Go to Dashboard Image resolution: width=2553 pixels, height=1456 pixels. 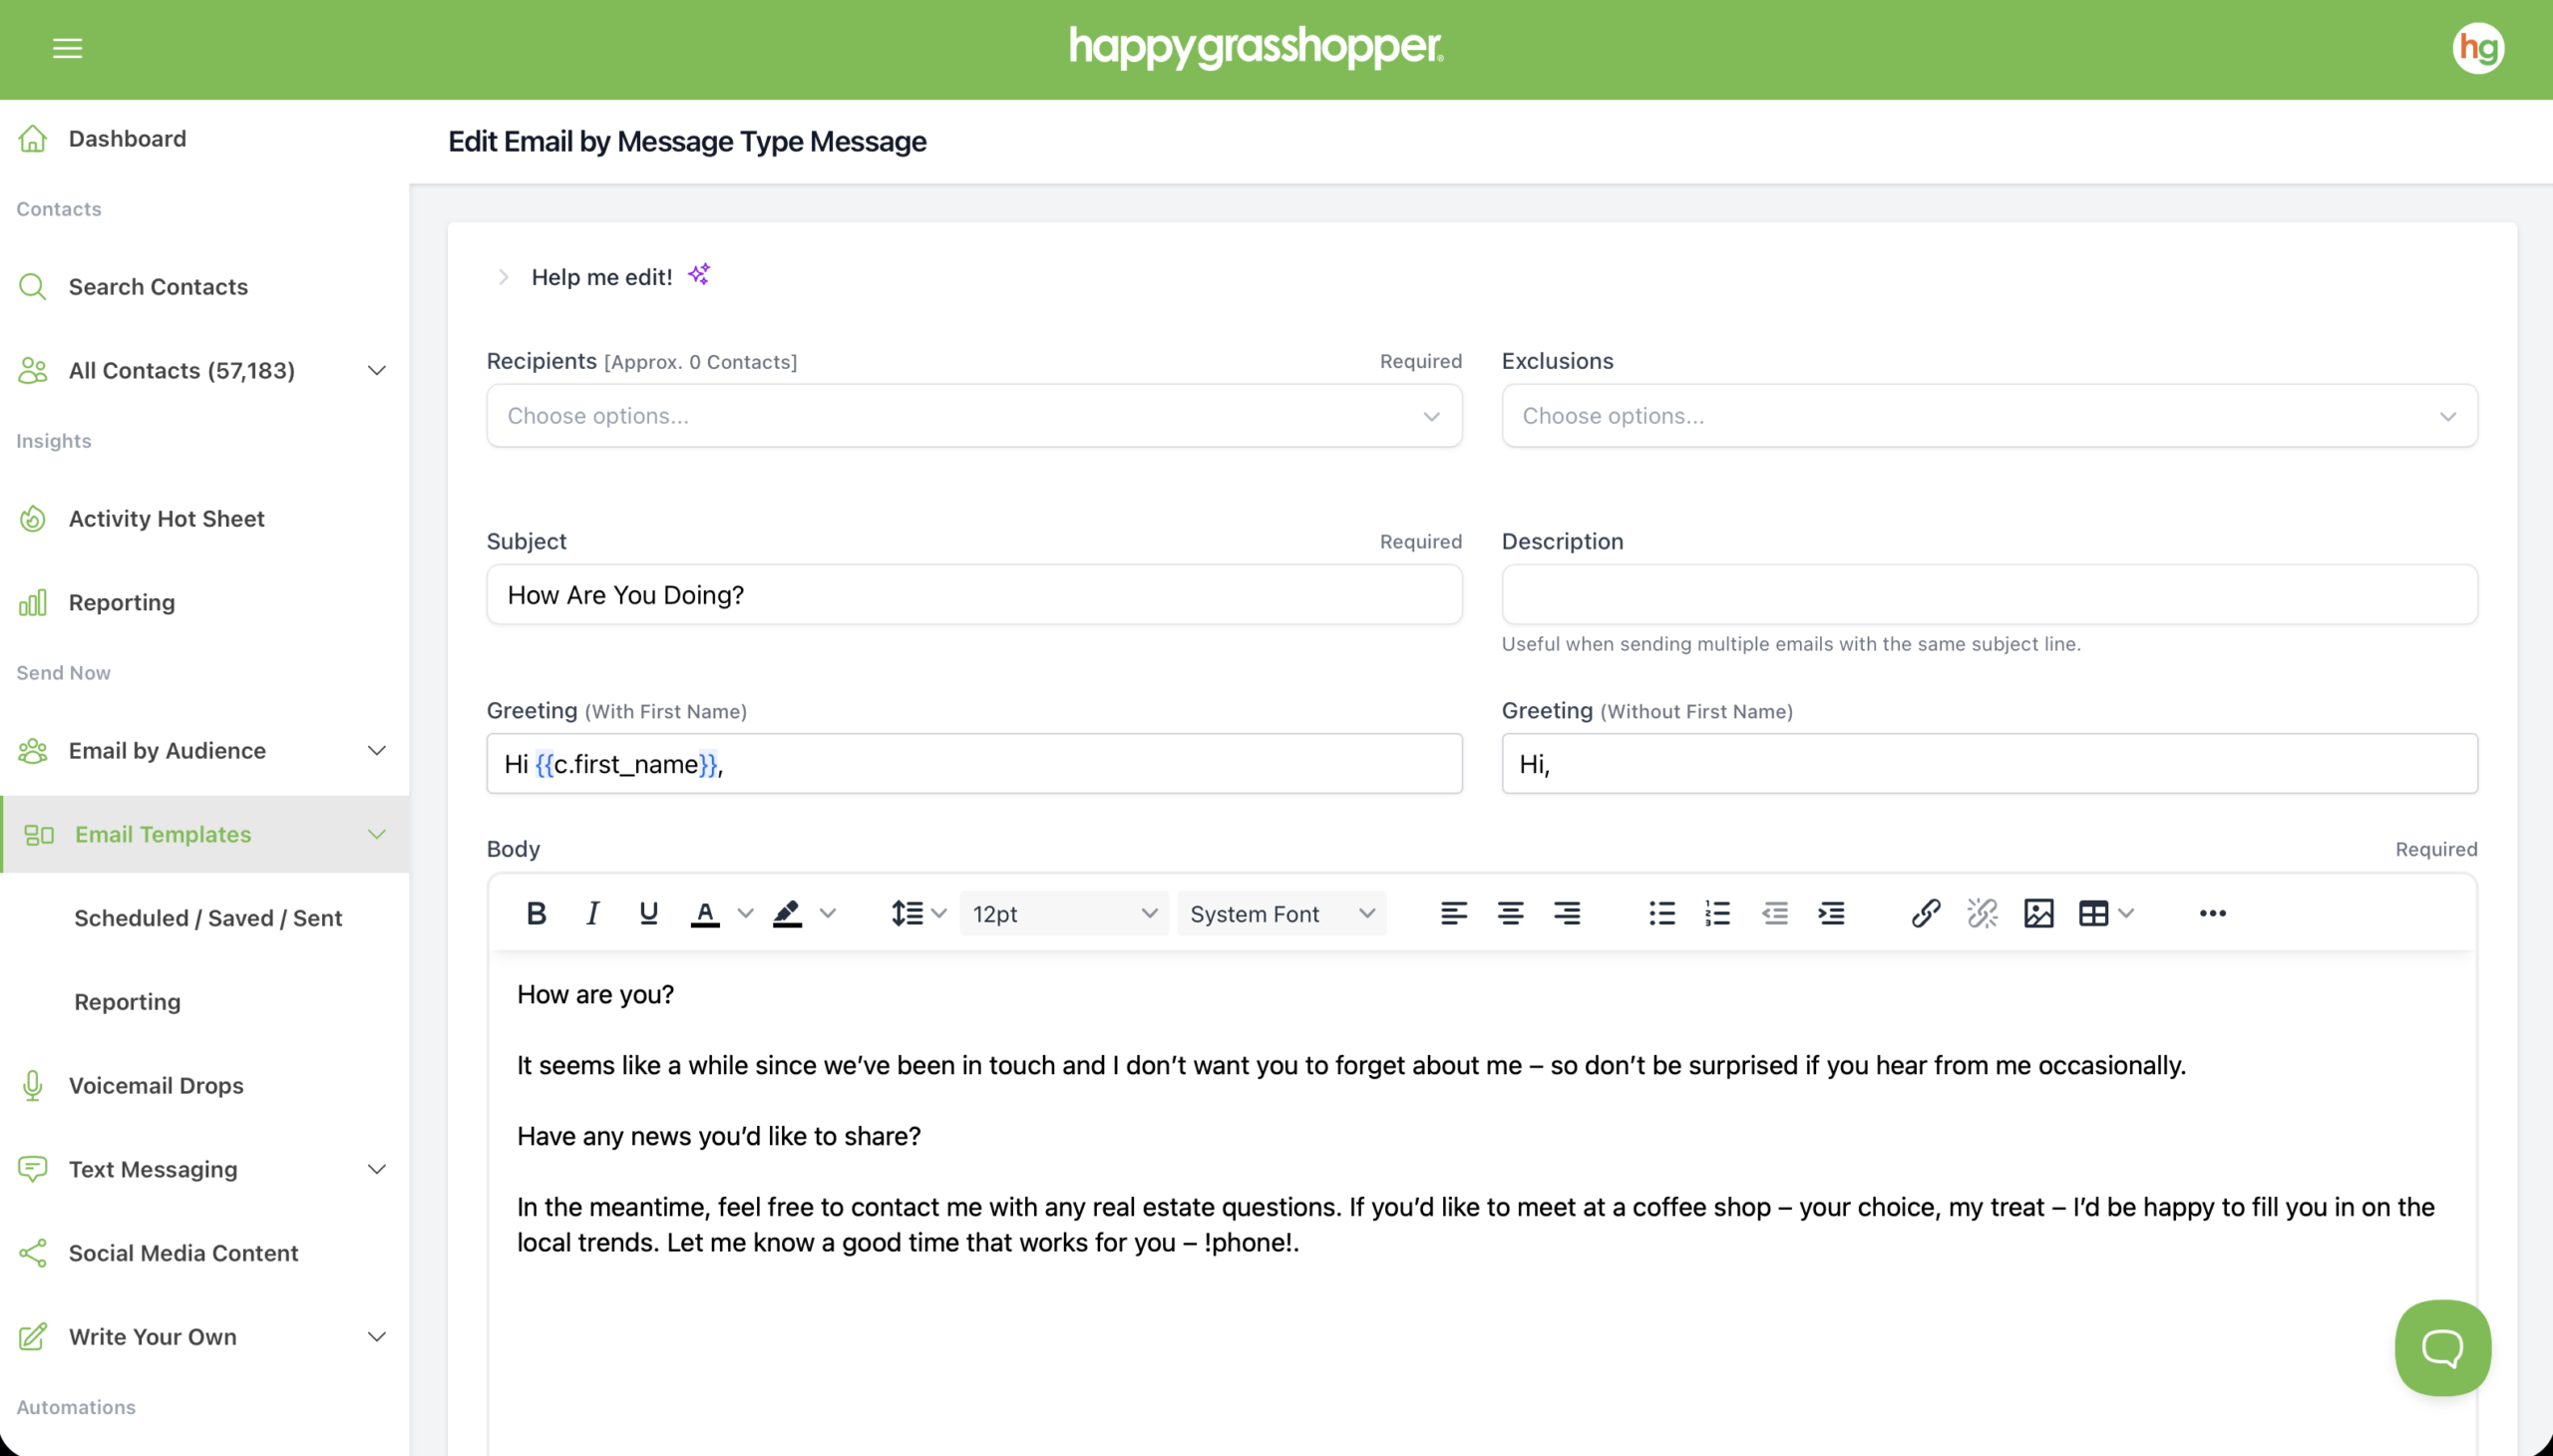point(127,138)
